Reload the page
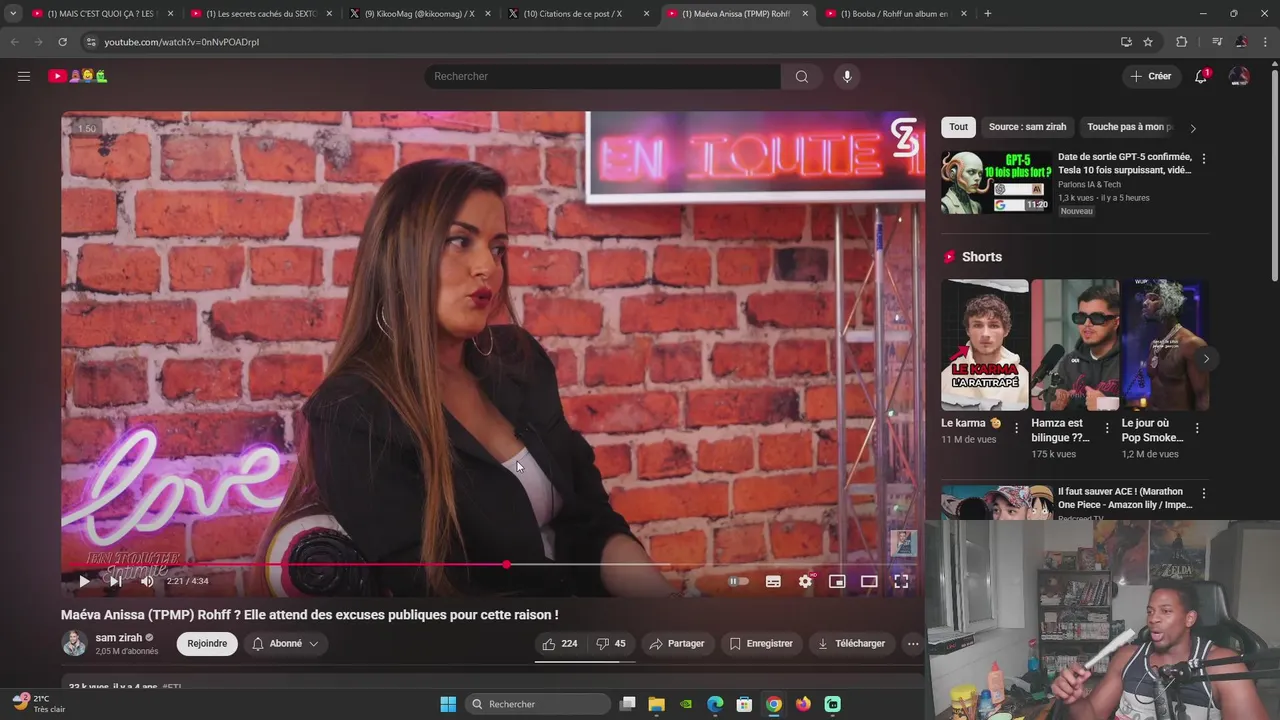1280x720 pixels. tap(62, 42)
